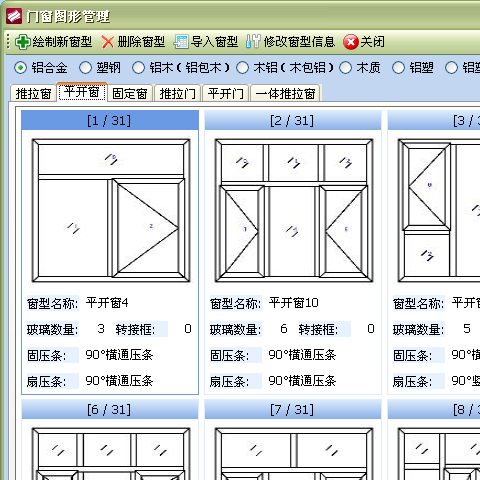Select the 铝塑 radio button
Screen dimensions: 480x480
(398, 68)
